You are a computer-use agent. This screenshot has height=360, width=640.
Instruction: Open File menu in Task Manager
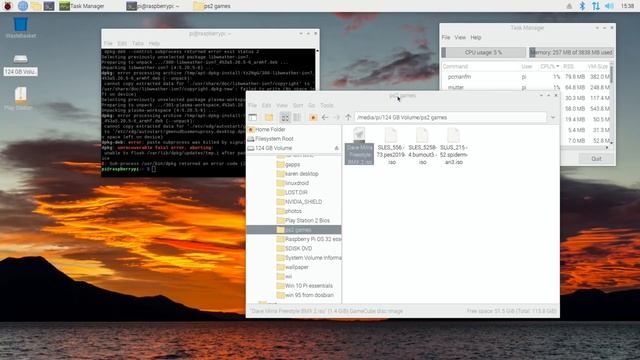point(446,37)
